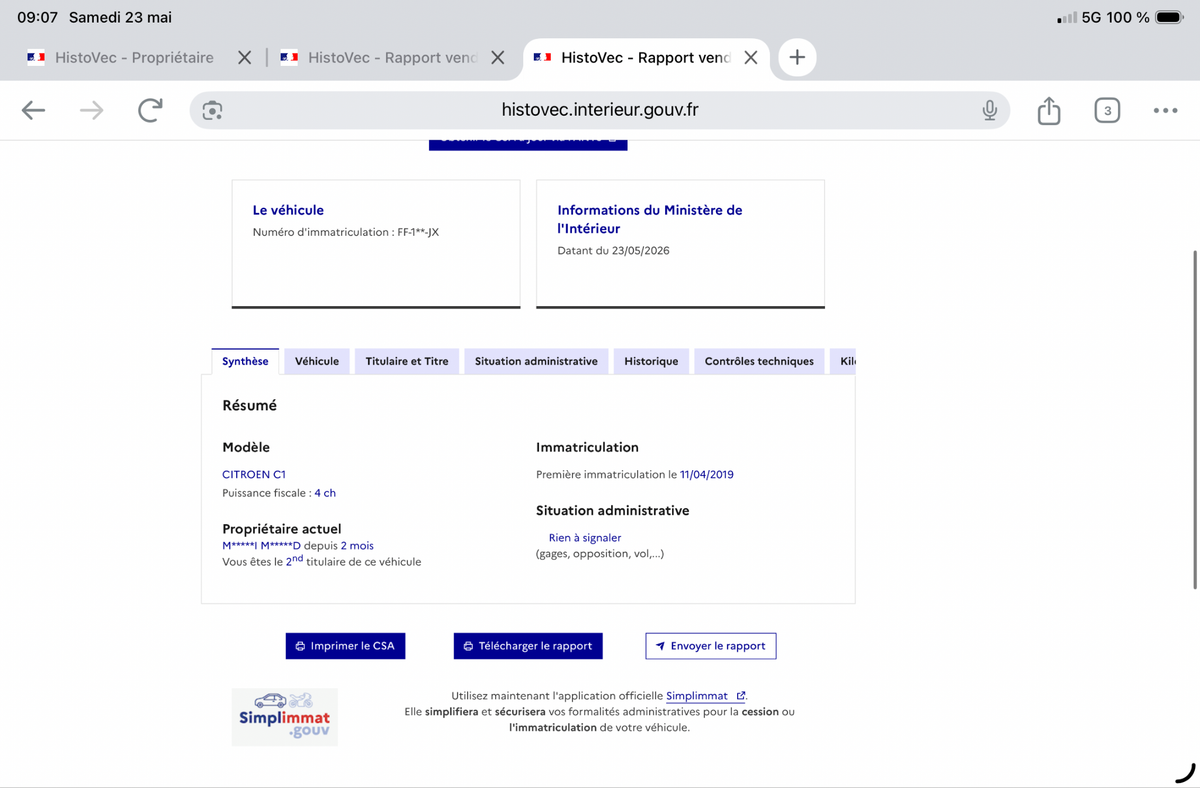Switch to the middle HistoVec - Rapport tab
This screenshot has width=1200, height=788.
[x=393, y=57]
